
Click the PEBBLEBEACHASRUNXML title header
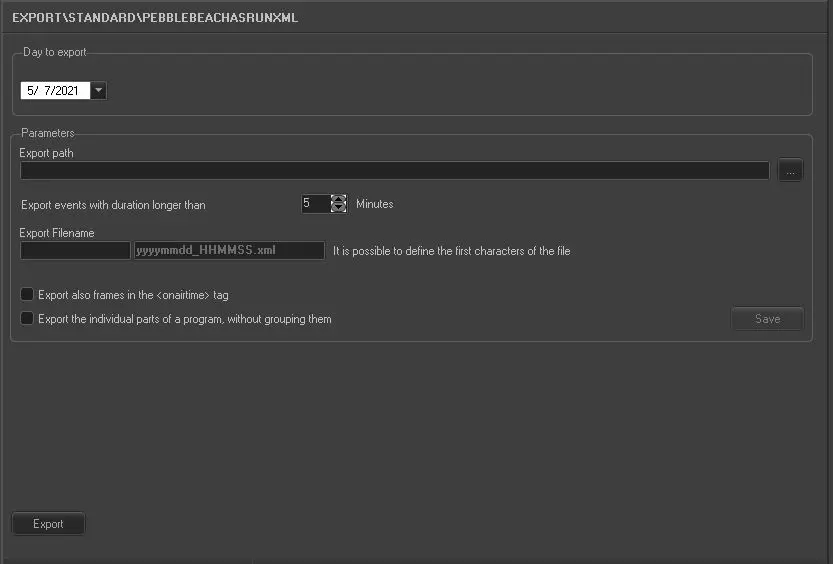click(155, 18)
